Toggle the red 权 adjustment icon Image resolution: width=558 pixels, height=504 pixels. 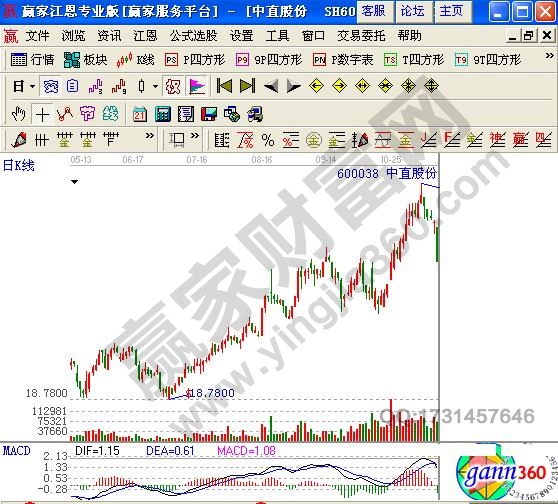pyautogui.click(x=173, y=86)
